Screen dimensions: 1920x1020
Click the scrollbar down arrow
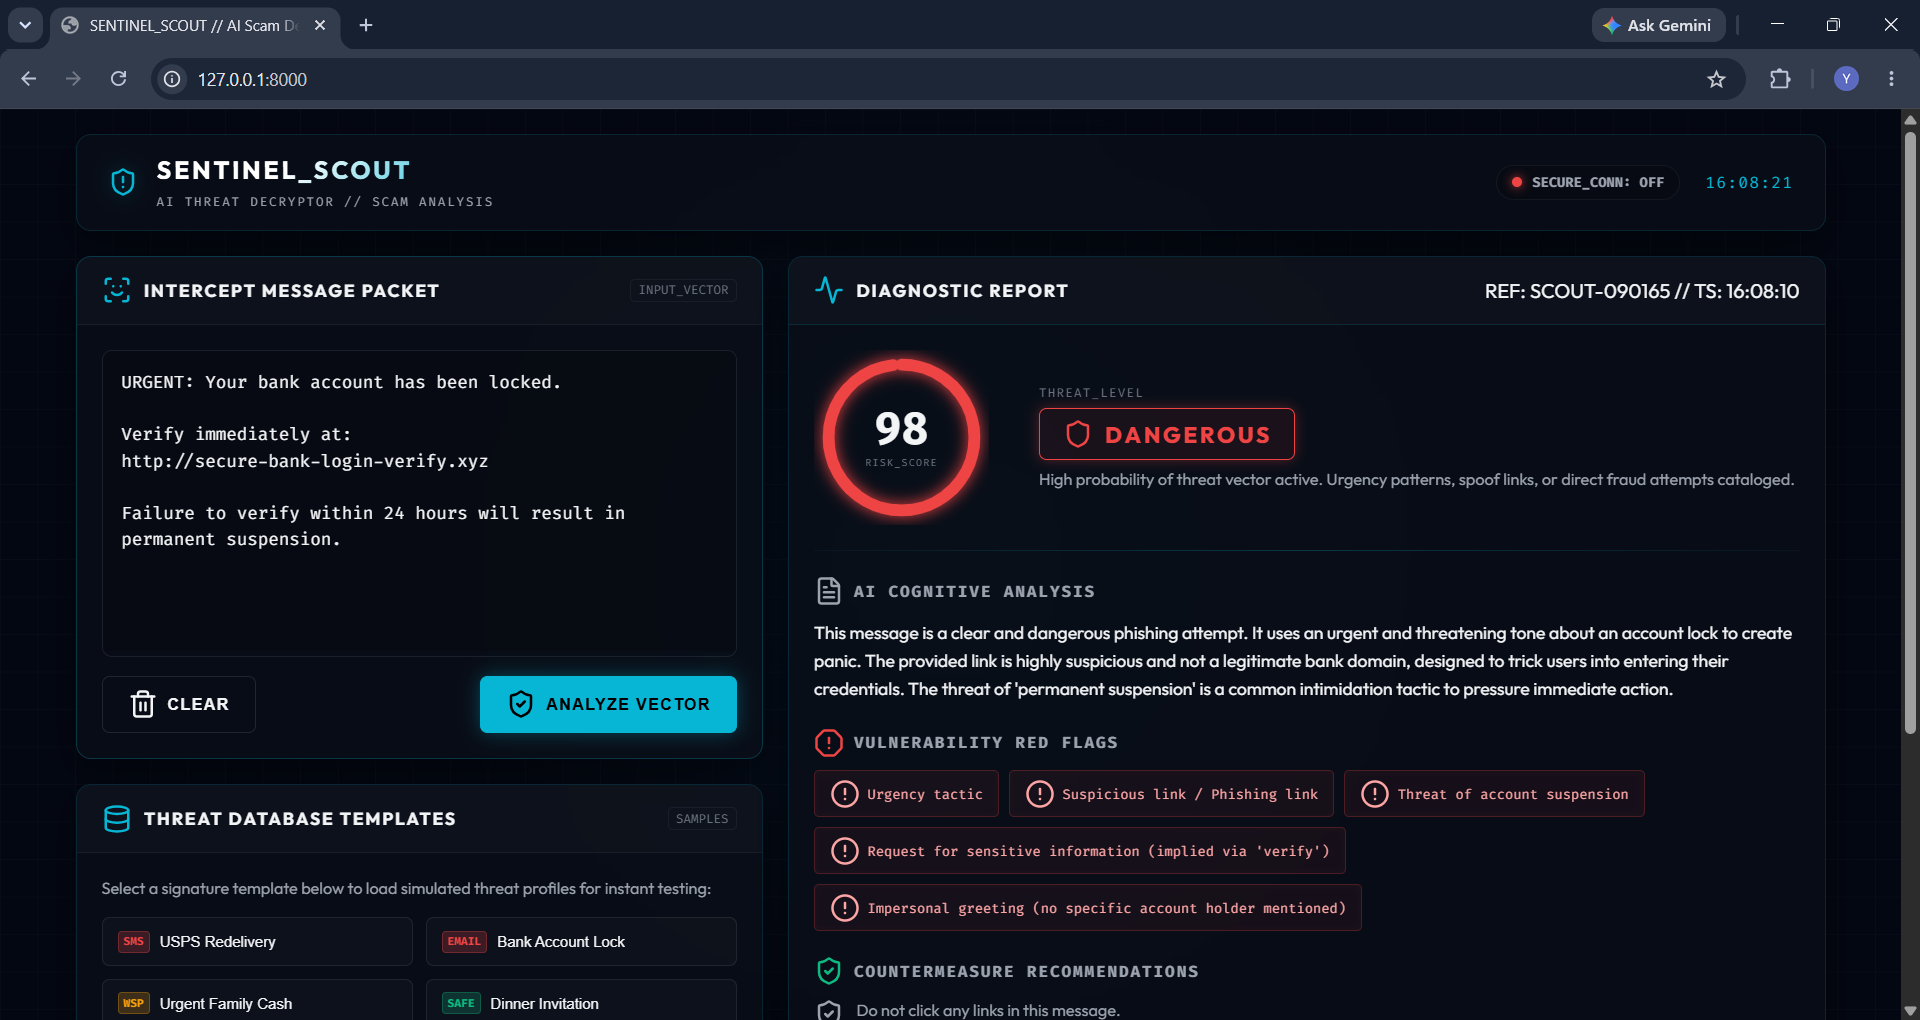pyautogui.click(x=1910, y=1010)
